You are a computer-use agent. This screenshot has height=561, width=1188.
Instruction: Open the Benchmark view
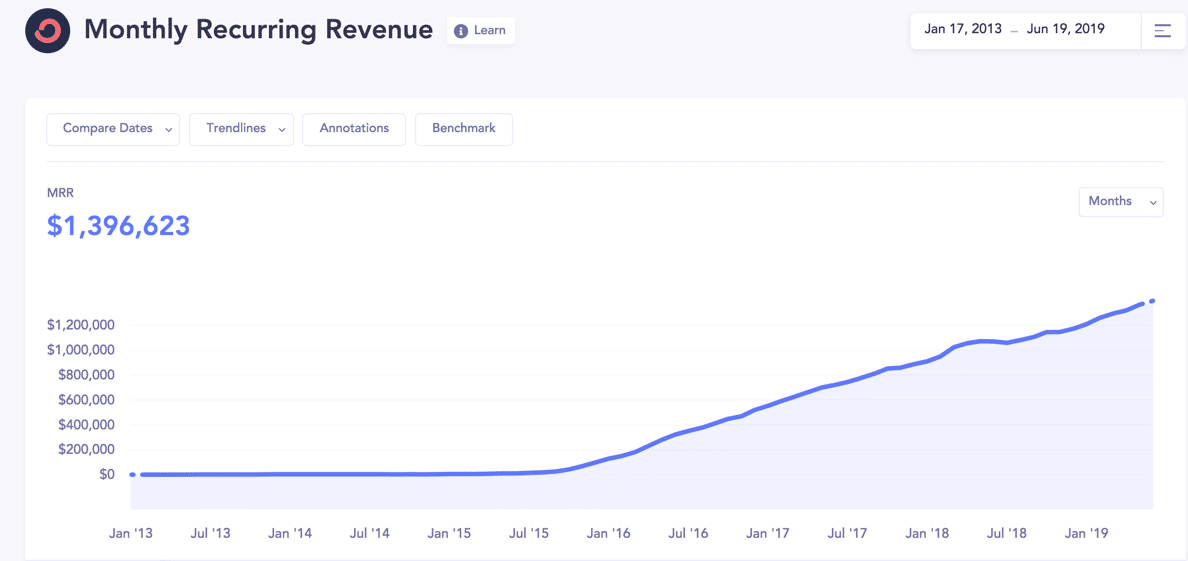(x=464, y=129)
